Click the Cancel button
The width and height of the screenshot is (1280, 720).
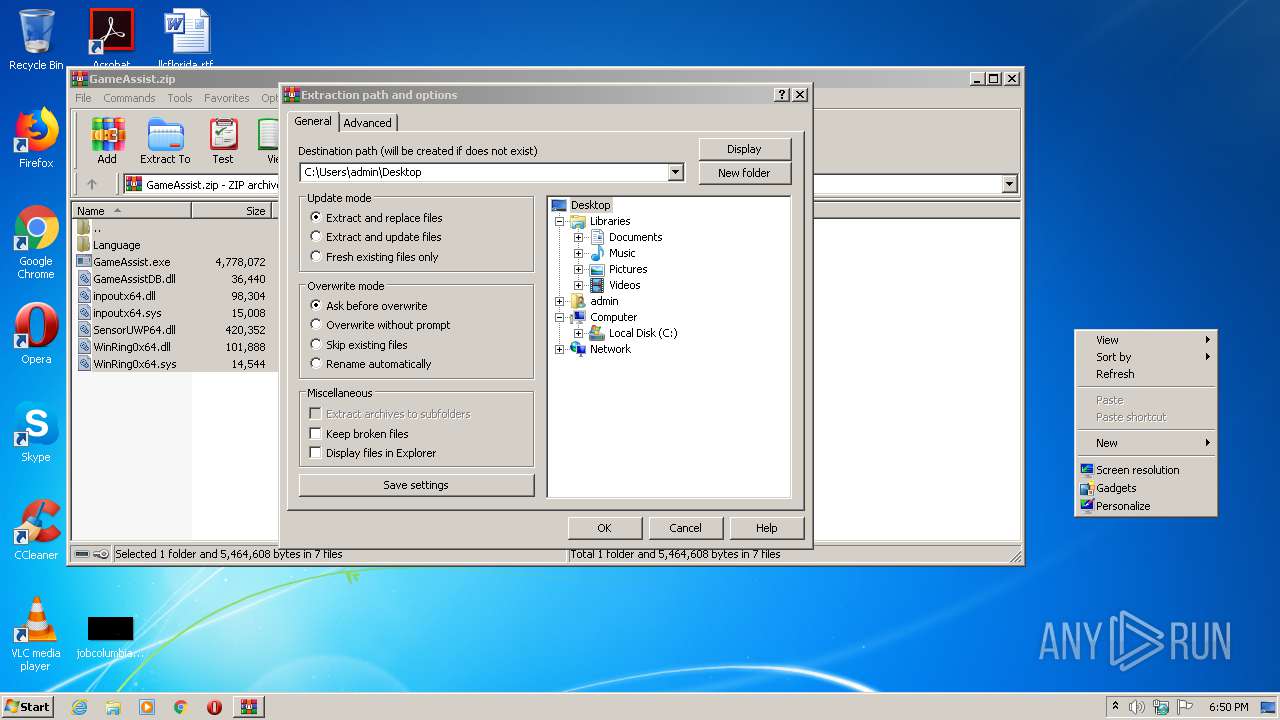tap(685, 528)
